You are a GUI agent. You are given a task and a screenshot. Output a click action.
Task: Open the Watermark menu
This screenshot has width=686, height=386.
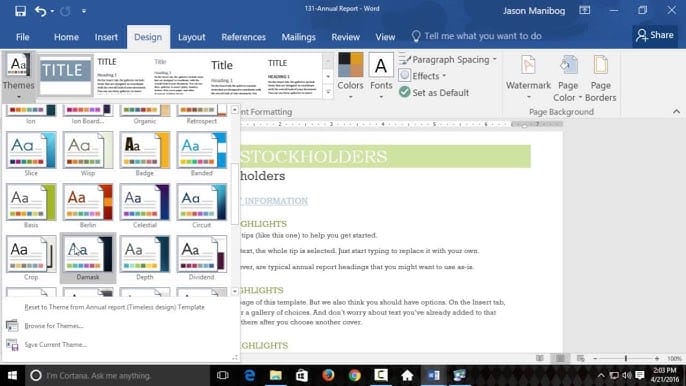(x=528, y=77)
